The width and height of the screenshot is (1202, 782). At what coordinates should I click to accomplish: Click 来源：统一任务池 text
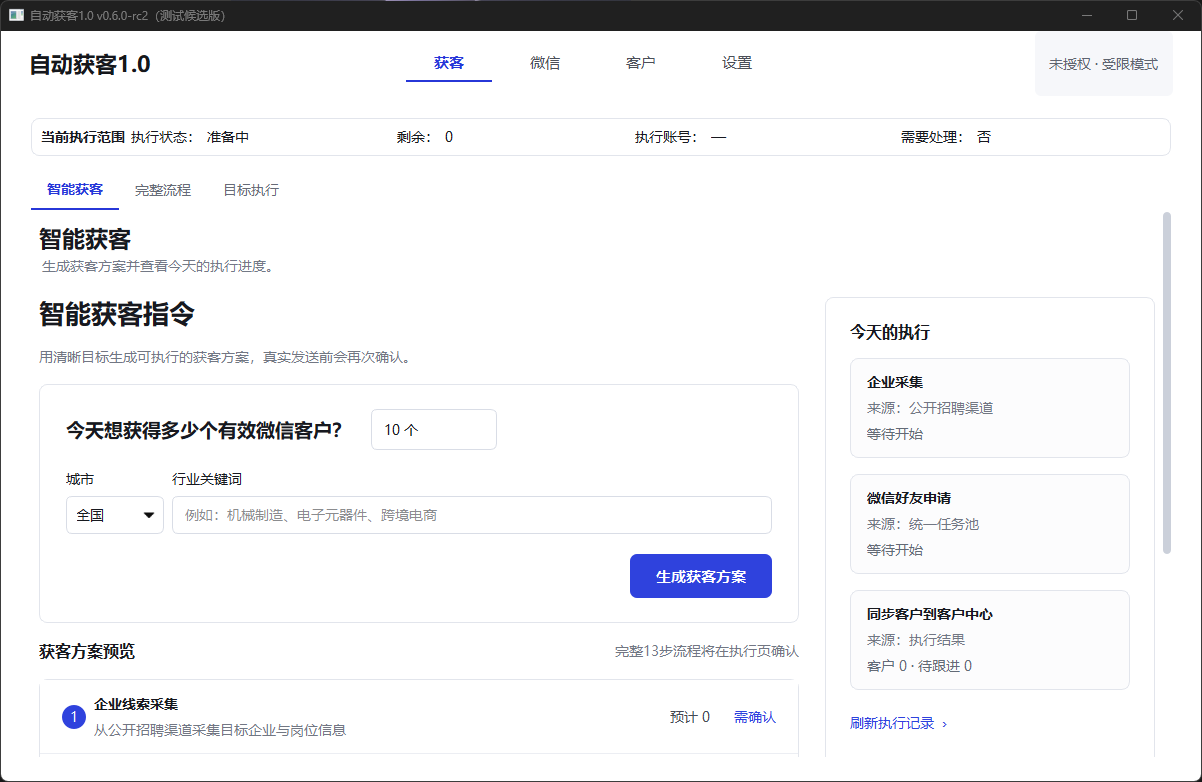pyautogui.click(x=923, y=524)
